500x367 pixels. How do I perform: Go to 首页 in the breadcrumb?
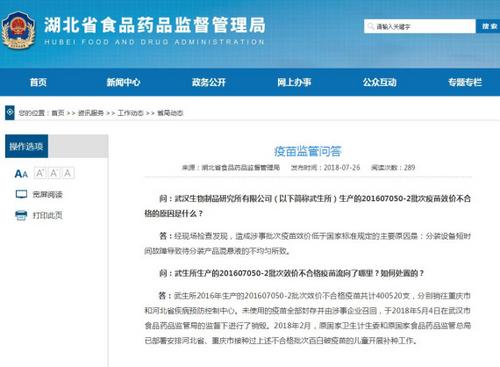point(58,113)
